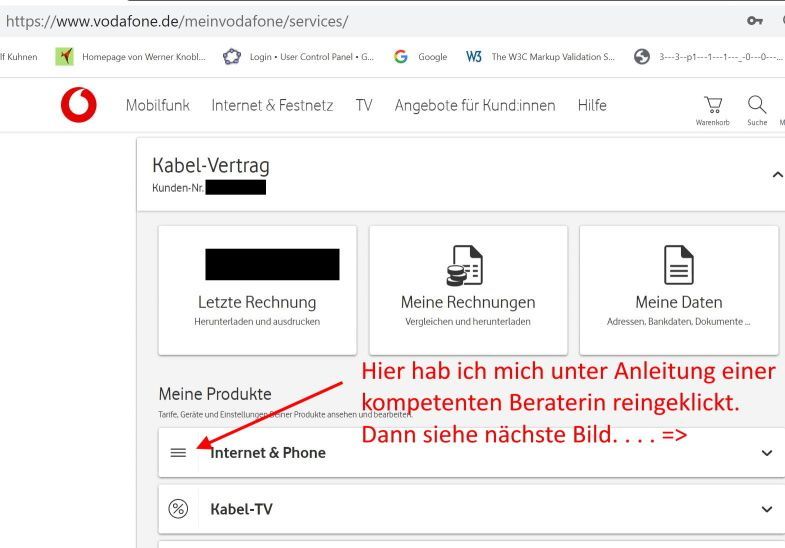Click the Kabel-Vertrag heading
785x548 pixels.
click(211, 166)
